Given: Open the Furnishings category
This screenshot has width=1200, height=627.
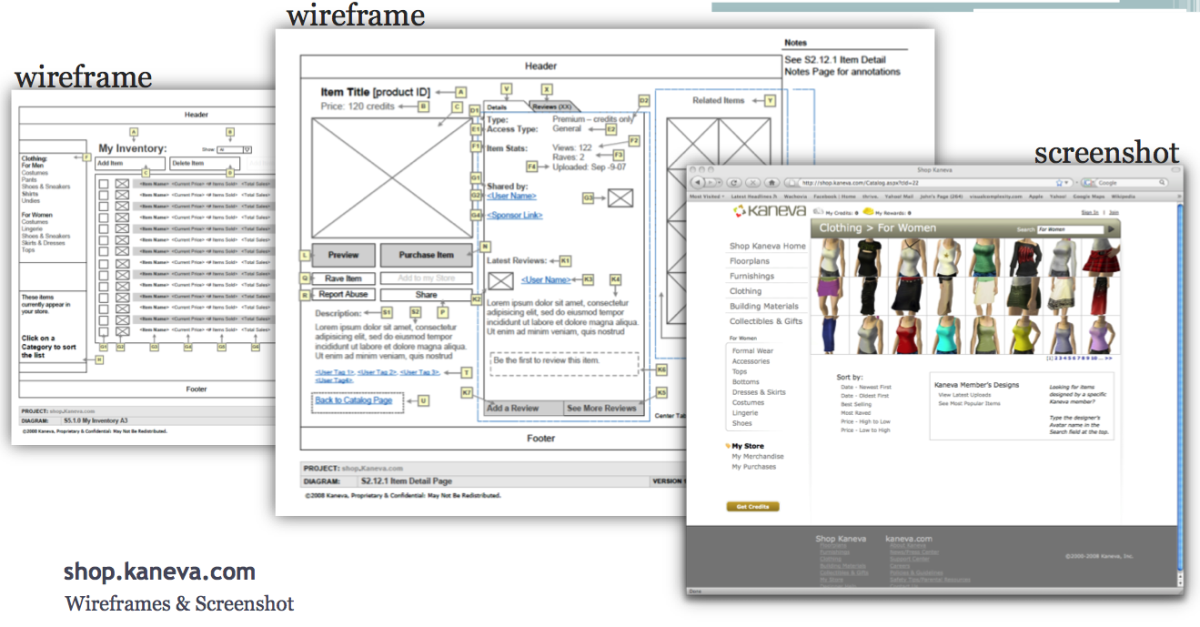Looking at the screenshot, I should tap(752, 276).
